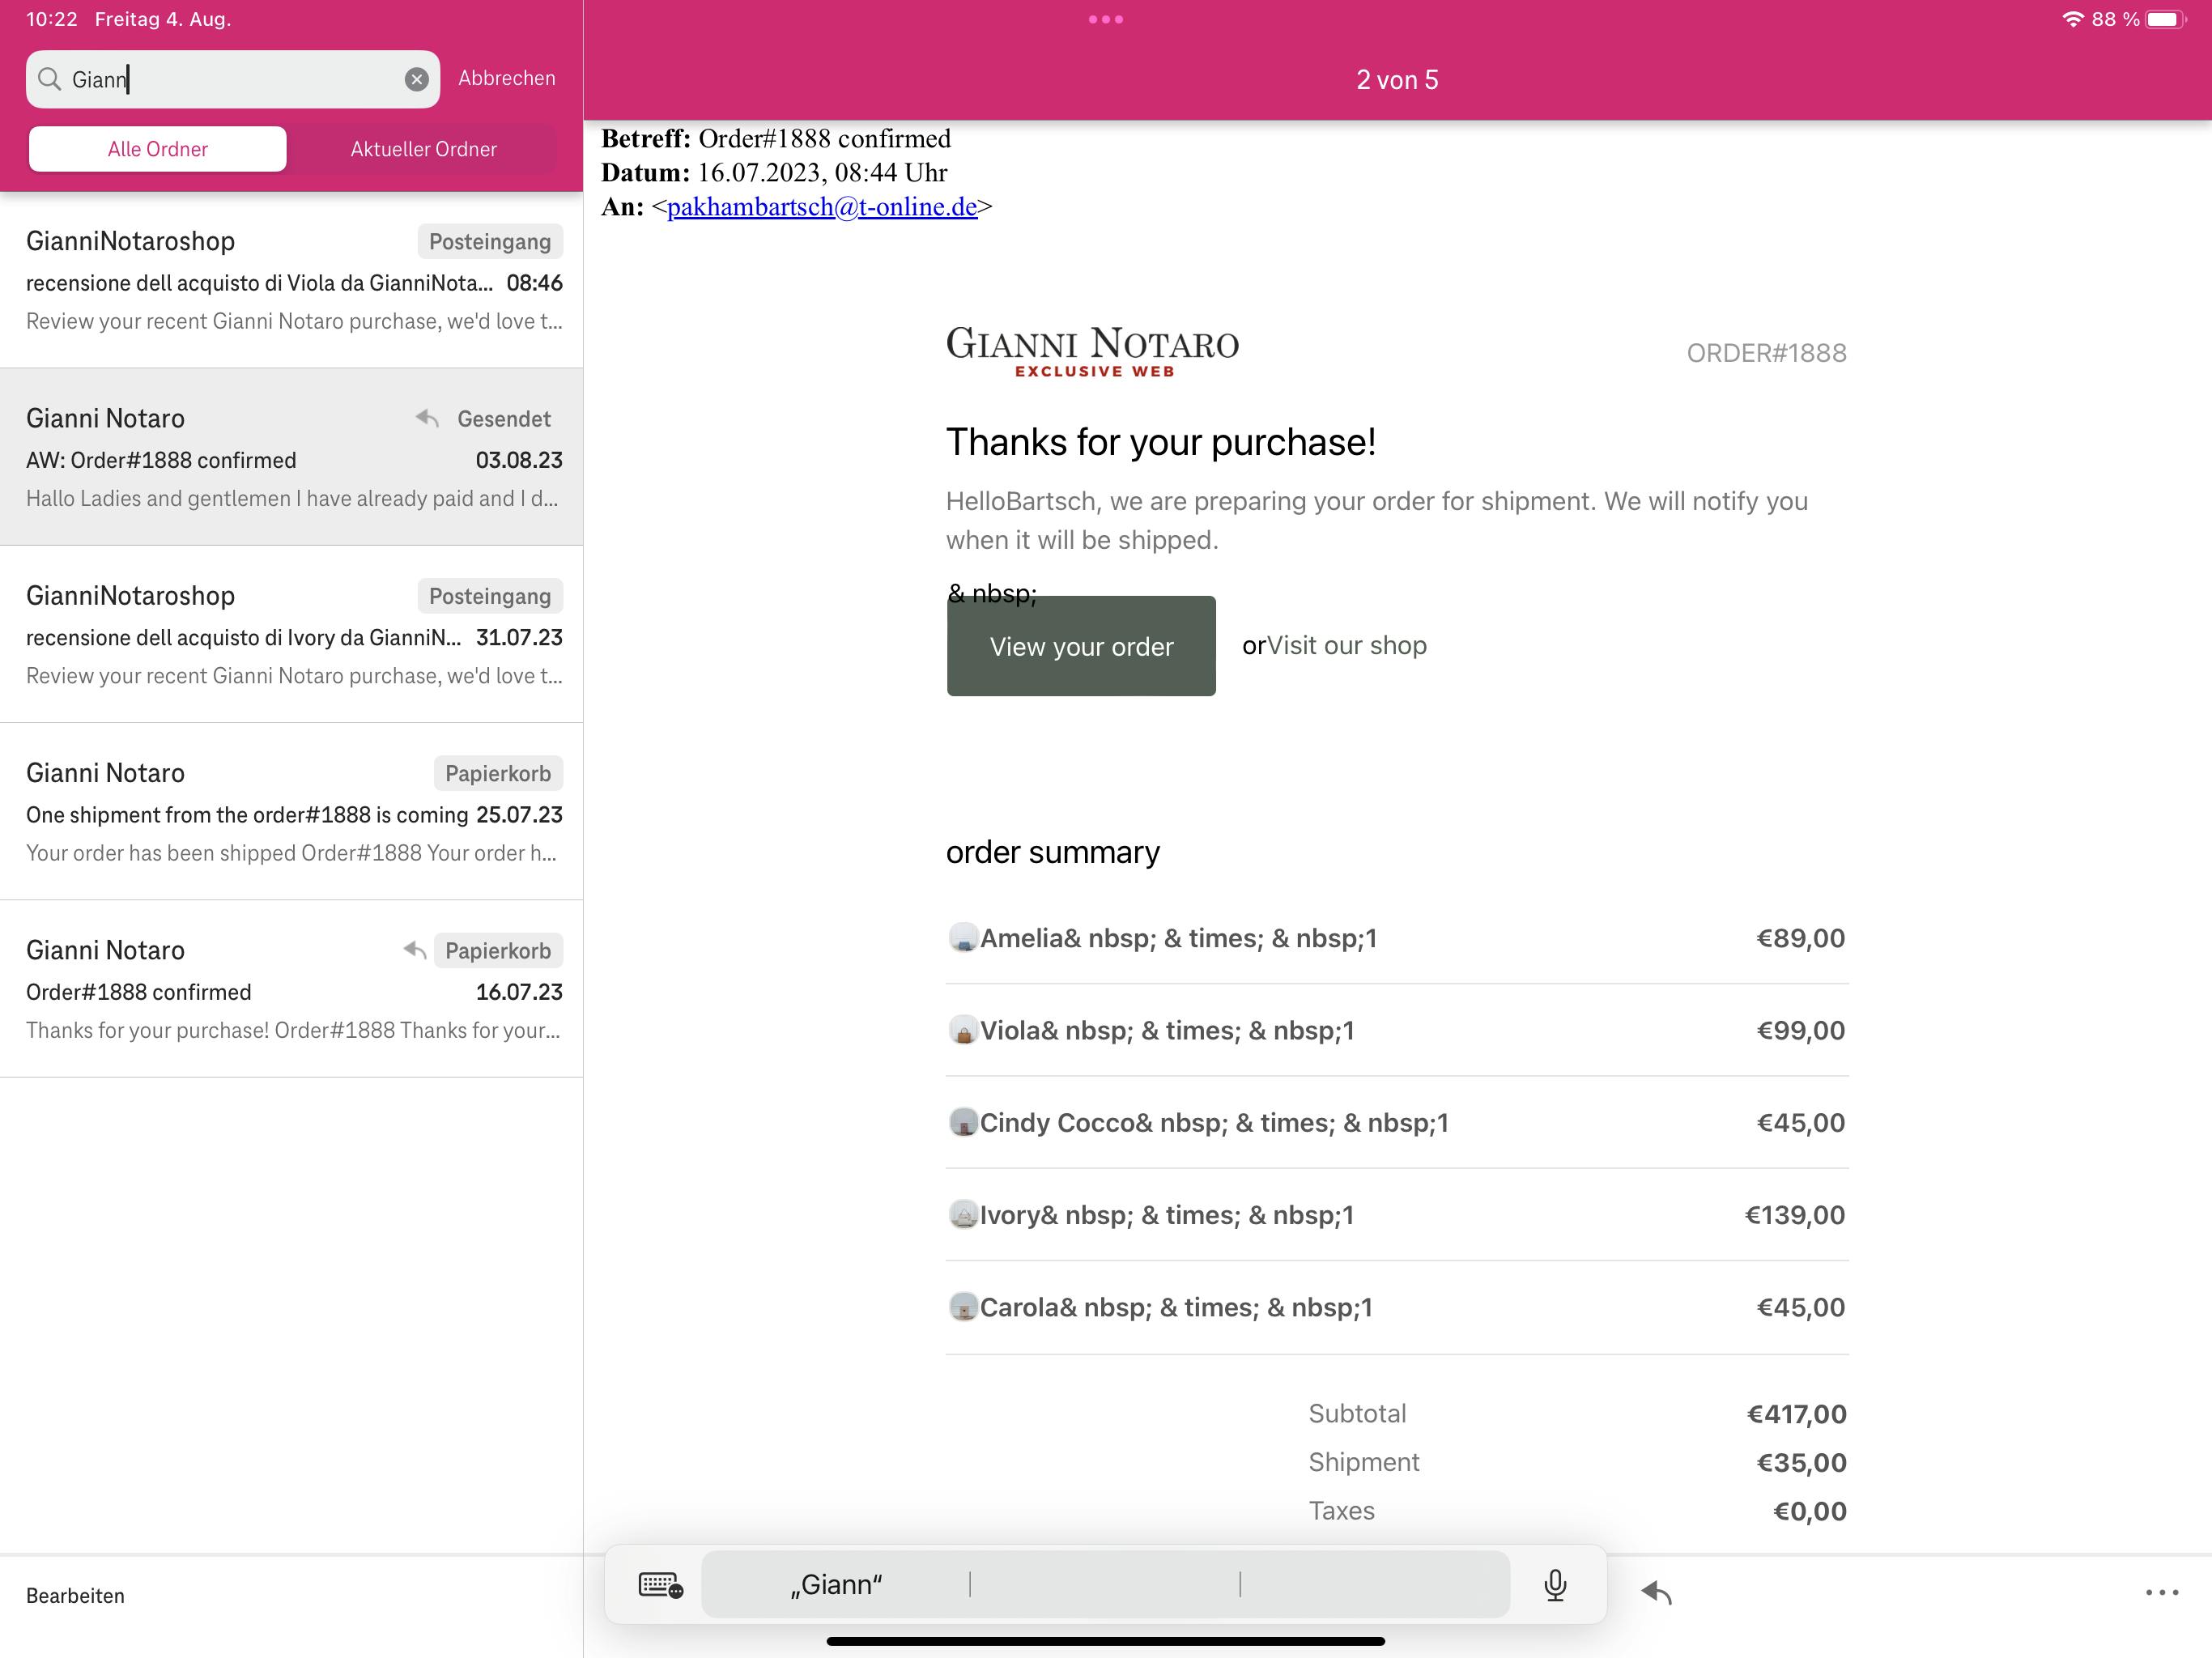The height and width of the screenshot is (1658, 2212).
Task: Tap the microphone dictation icon
Action: (x=1554, y=1585)
